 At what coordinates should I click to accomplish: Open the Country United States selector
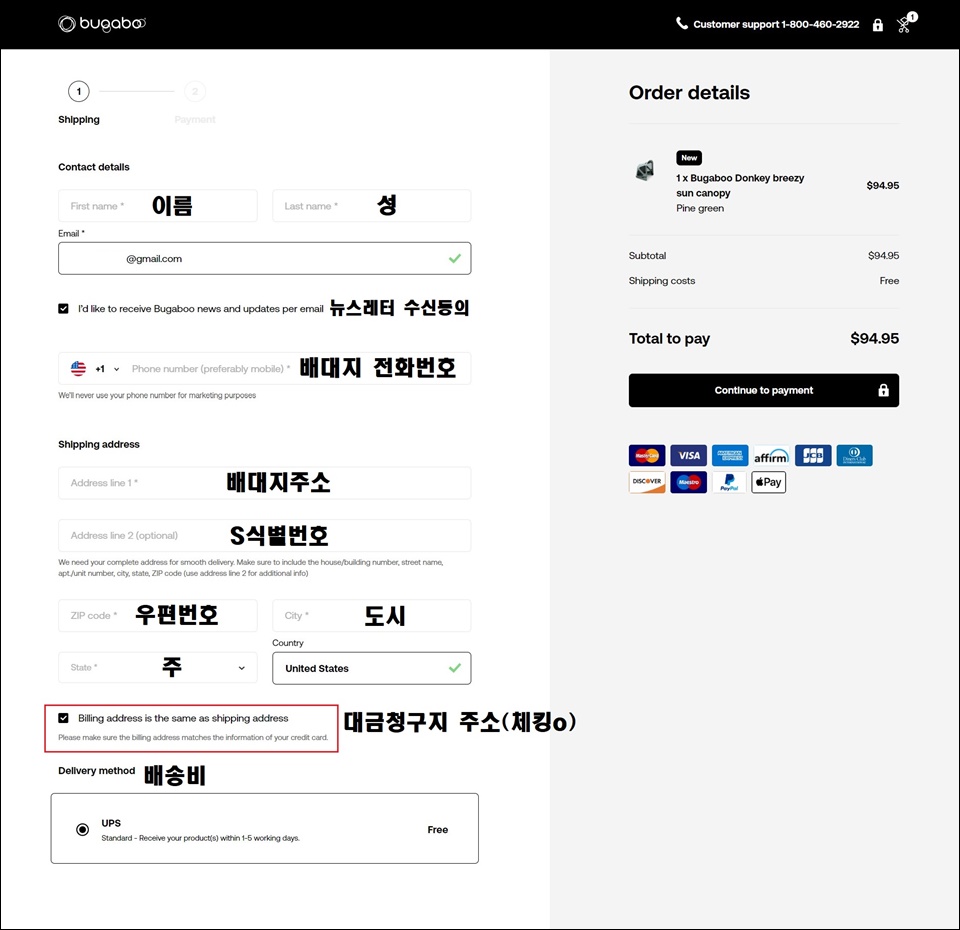click(372, 668)
